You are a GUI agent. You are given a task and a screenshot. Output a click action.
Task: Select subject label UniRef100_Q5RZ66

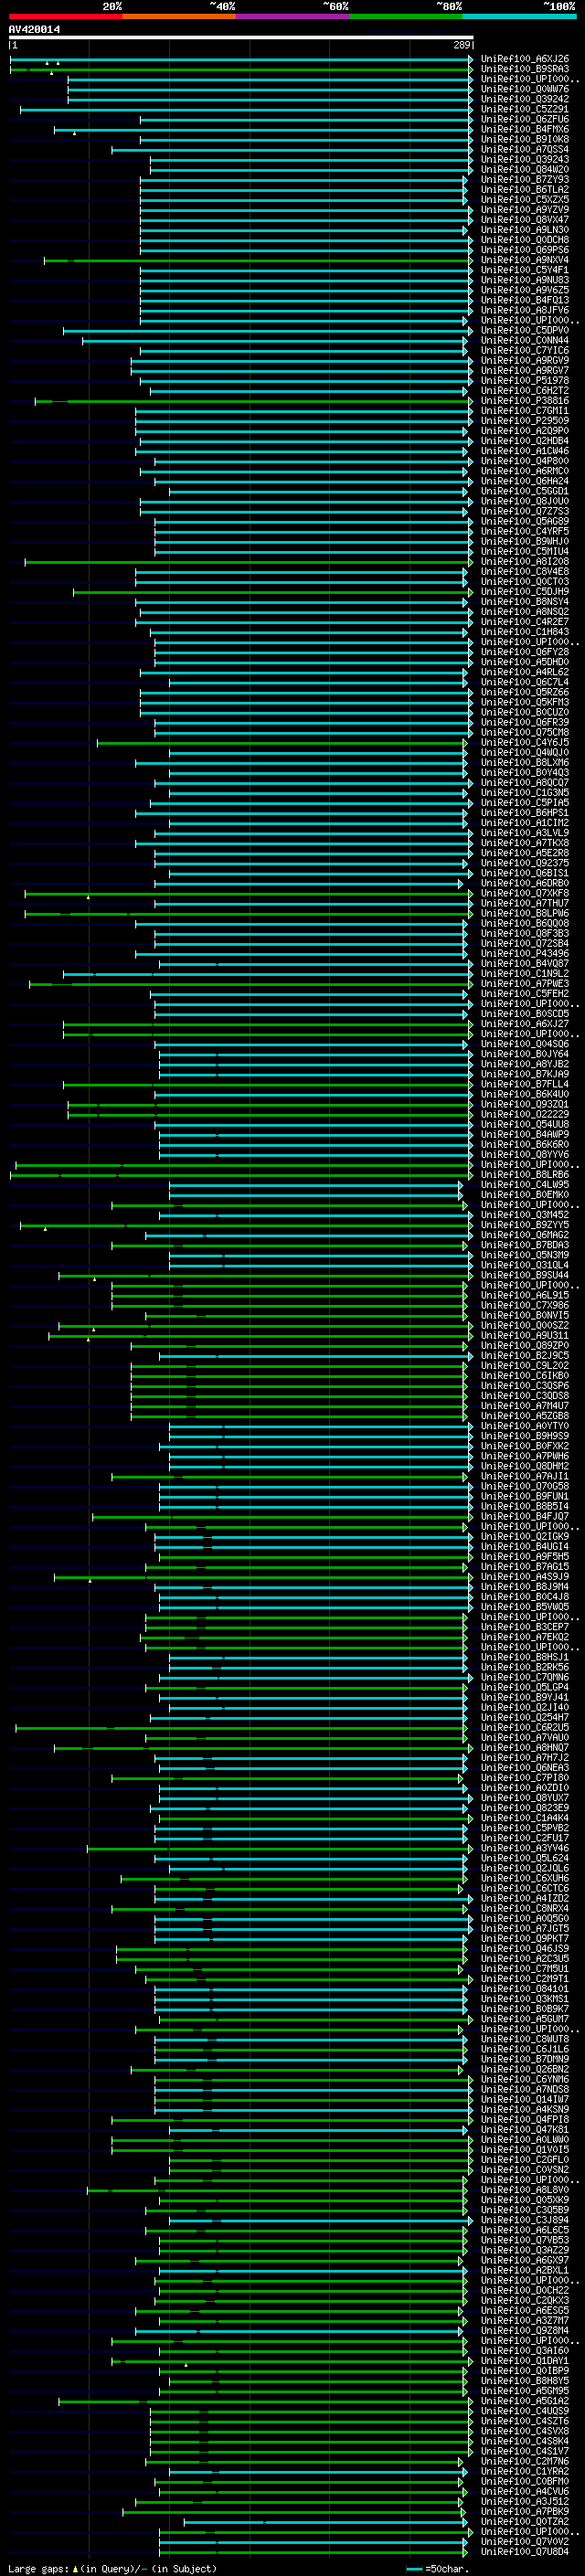525,692
